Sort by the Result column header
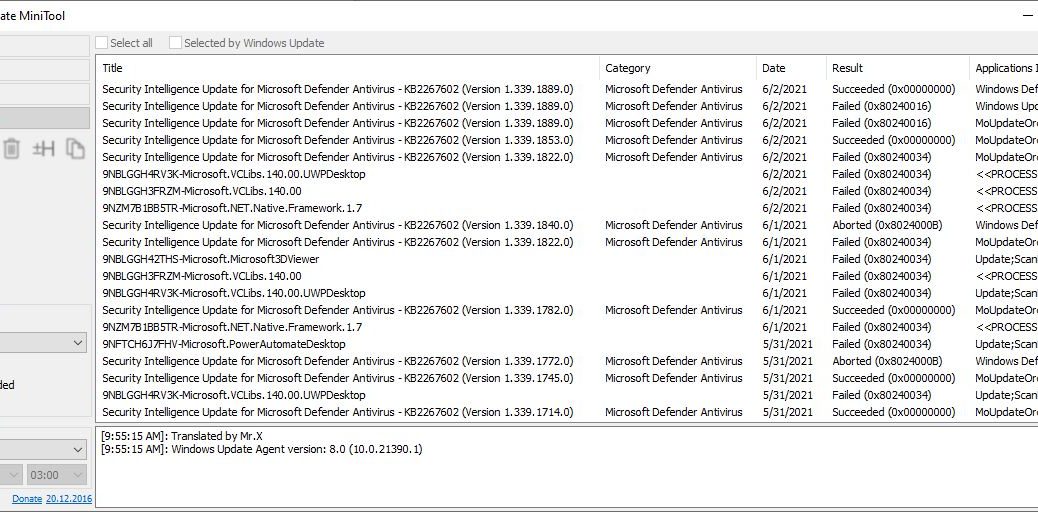Viewport: 1038px width, 512px height. (898, 68)
